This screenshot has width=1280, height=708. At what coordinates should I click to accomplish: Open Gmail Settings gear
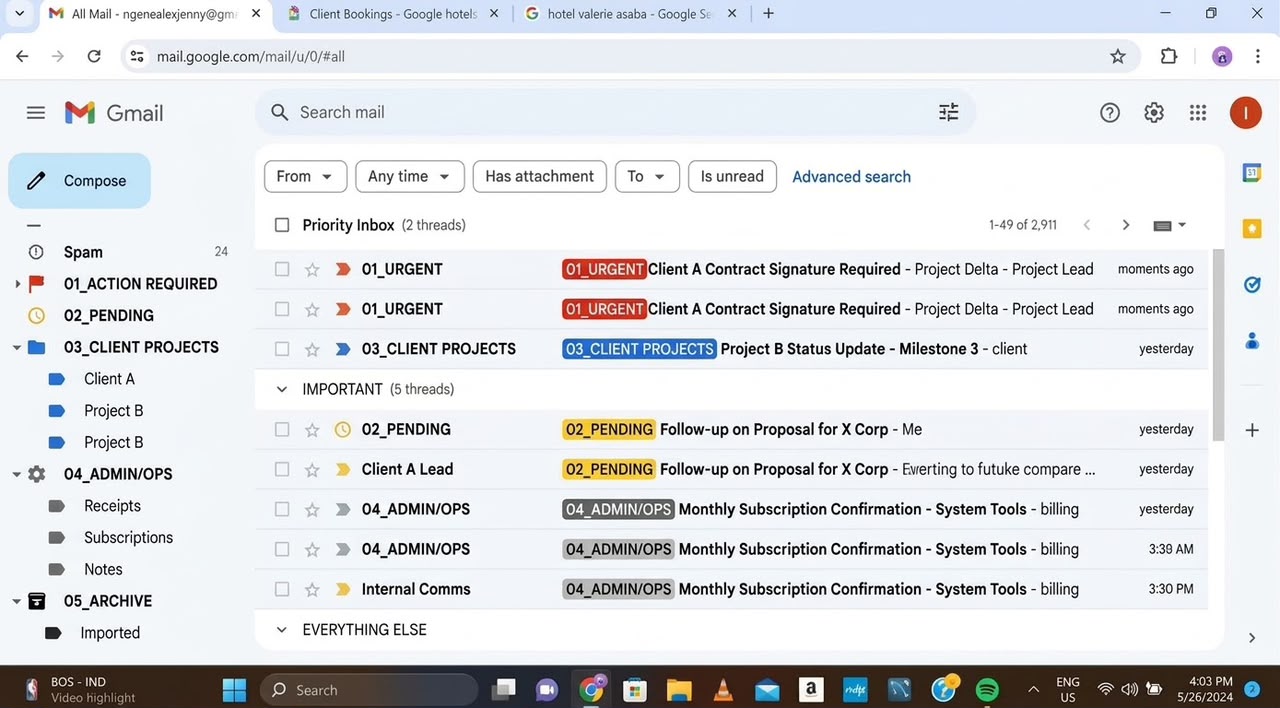1154,113
